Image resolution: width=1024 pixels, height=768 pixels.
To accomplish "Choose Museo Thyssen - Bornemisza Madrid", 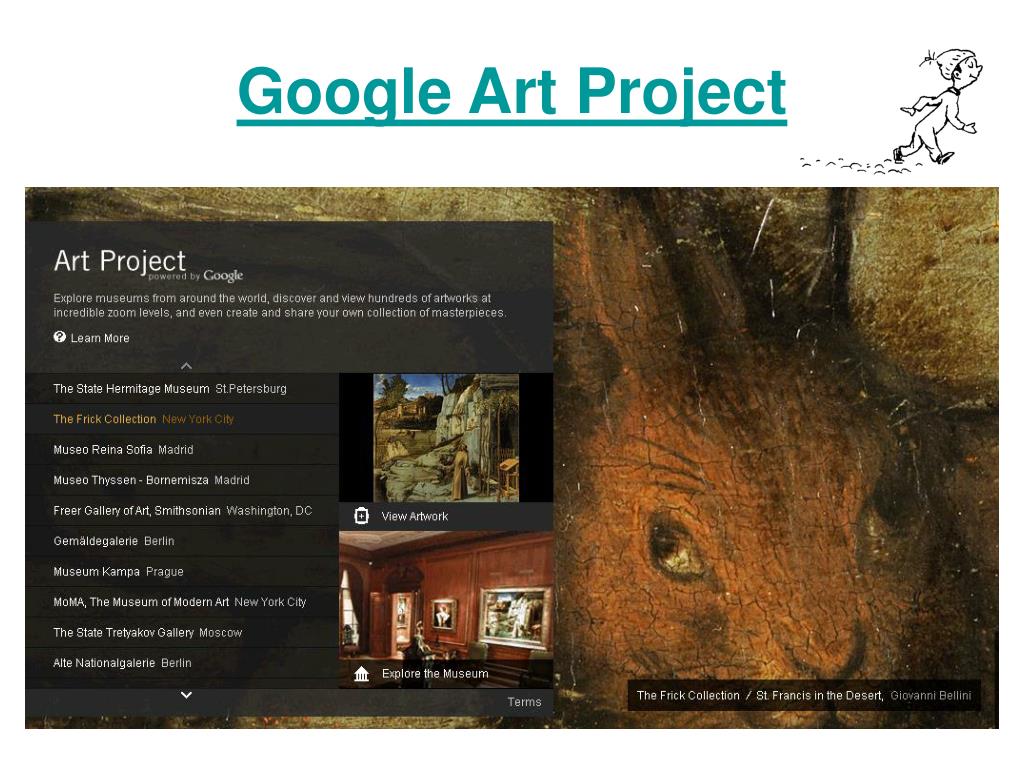I will pyautogui.click(x=182, y=480).
